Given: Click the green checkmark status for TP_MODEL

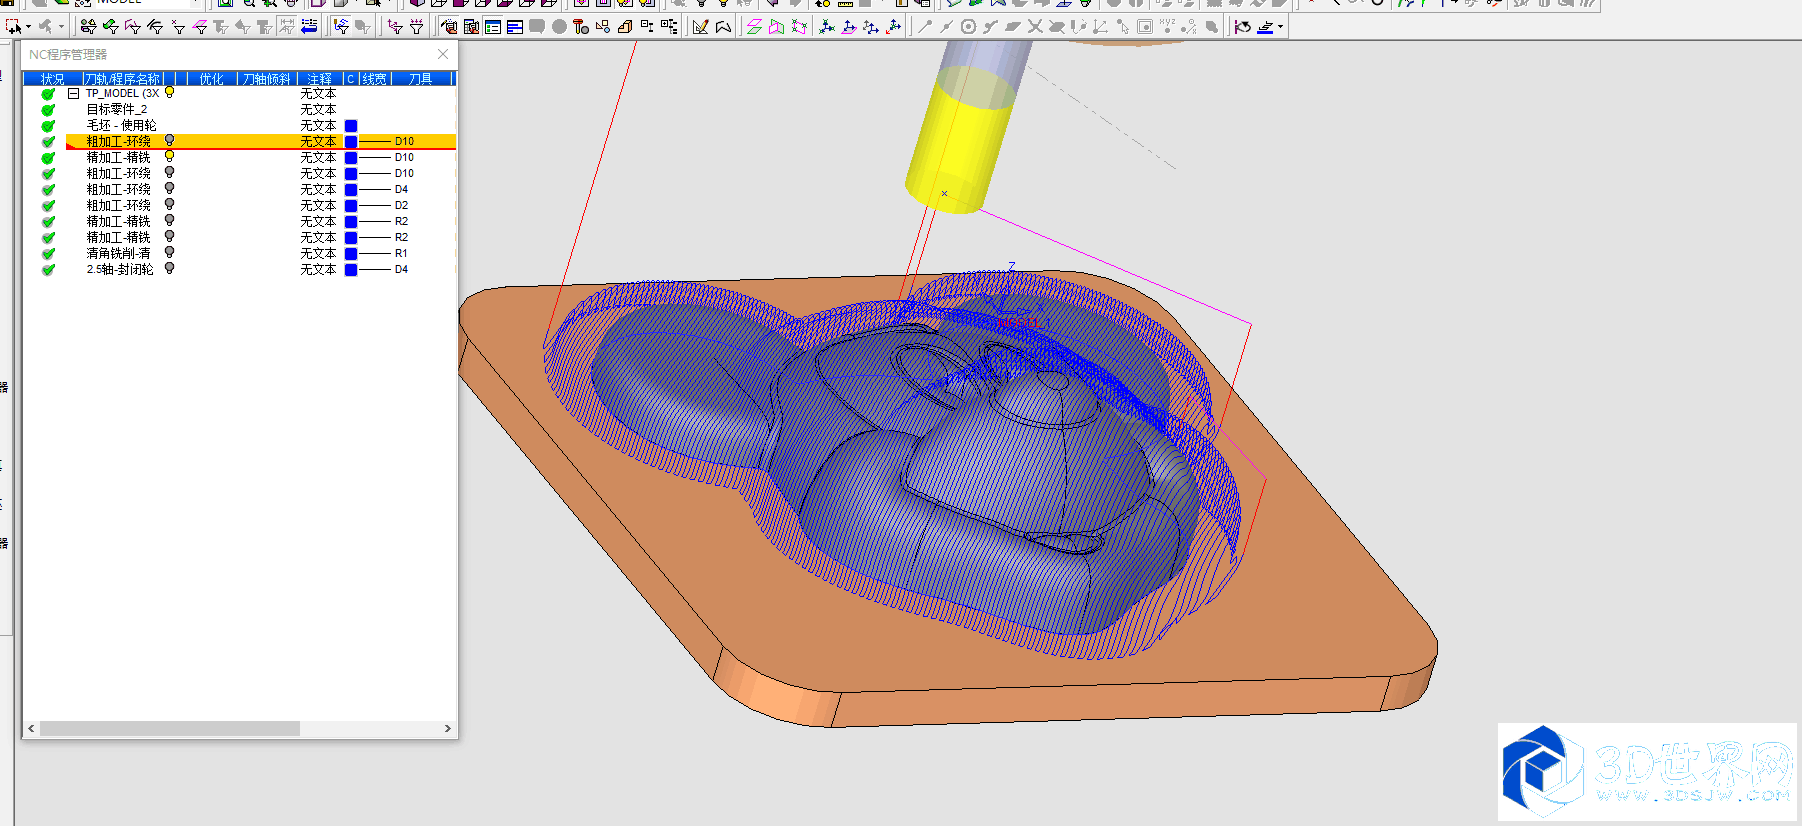Looking at the screenshot, I should [x=48, y=94].
